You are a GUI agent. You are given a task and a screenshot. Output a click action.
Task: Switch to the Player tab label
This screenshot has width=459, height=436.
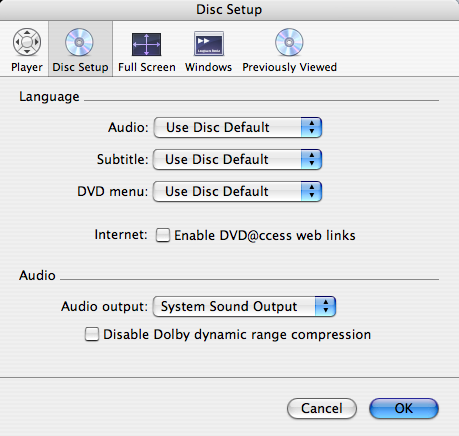coord(27,67)
